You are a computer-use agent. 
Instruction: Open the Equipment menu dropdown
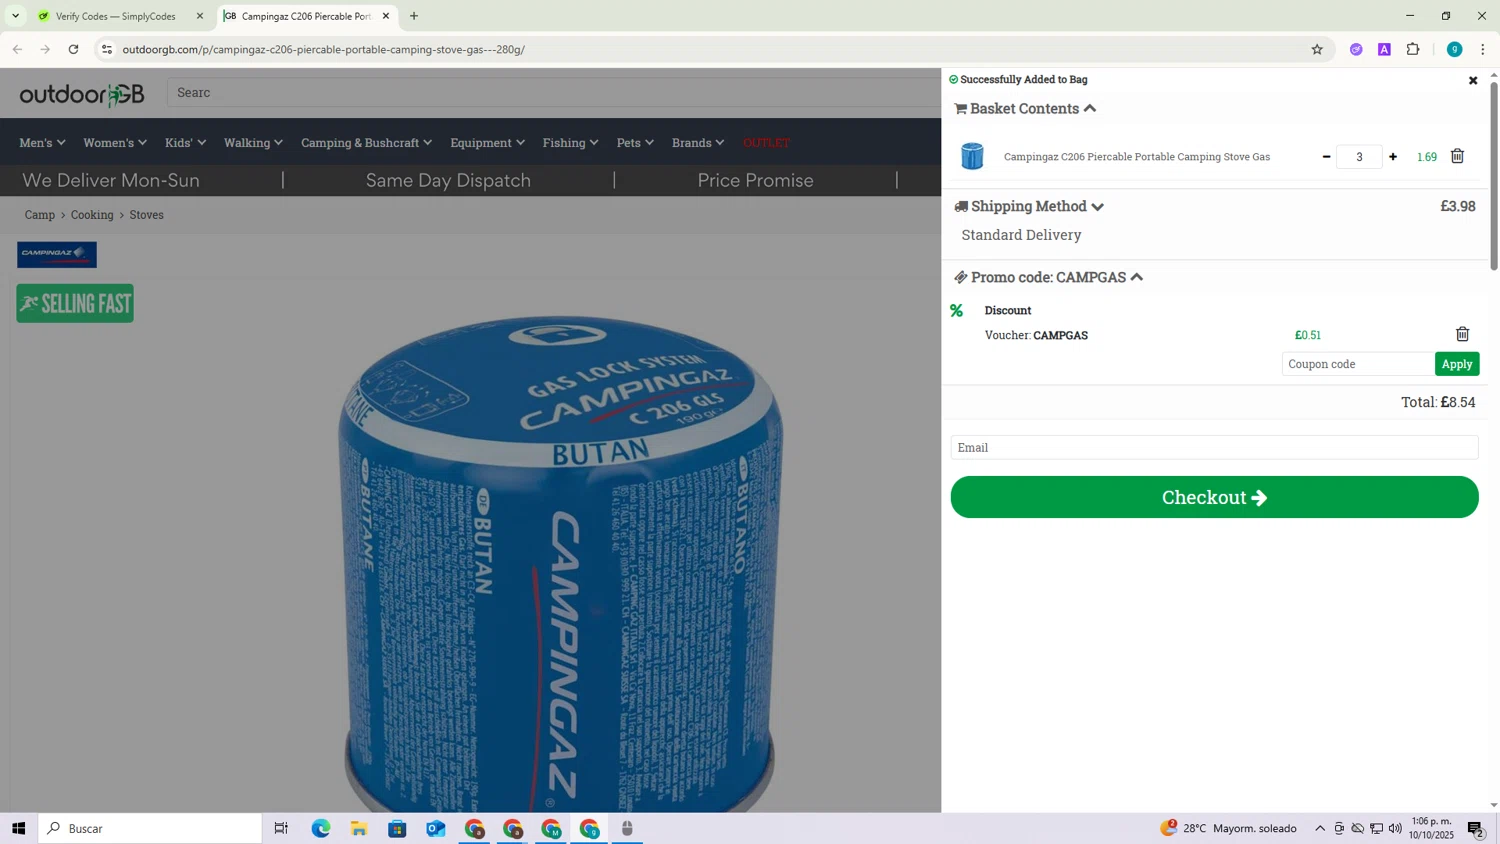487,143
